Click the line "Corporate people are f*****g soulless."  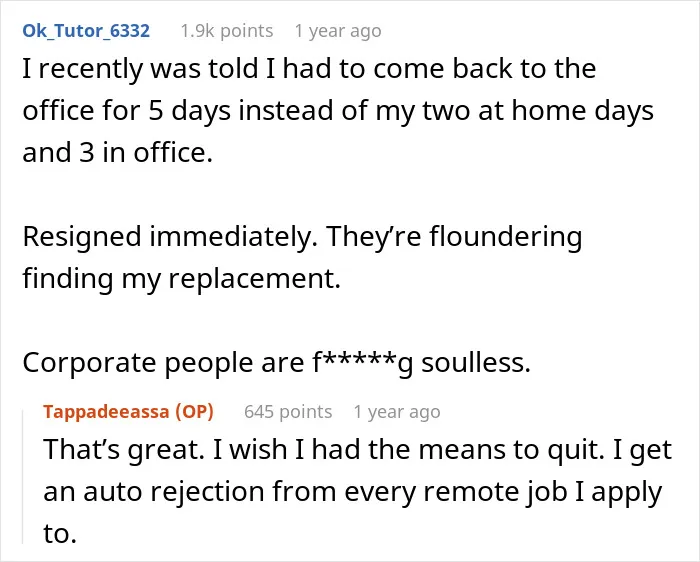tap(276, 363)
